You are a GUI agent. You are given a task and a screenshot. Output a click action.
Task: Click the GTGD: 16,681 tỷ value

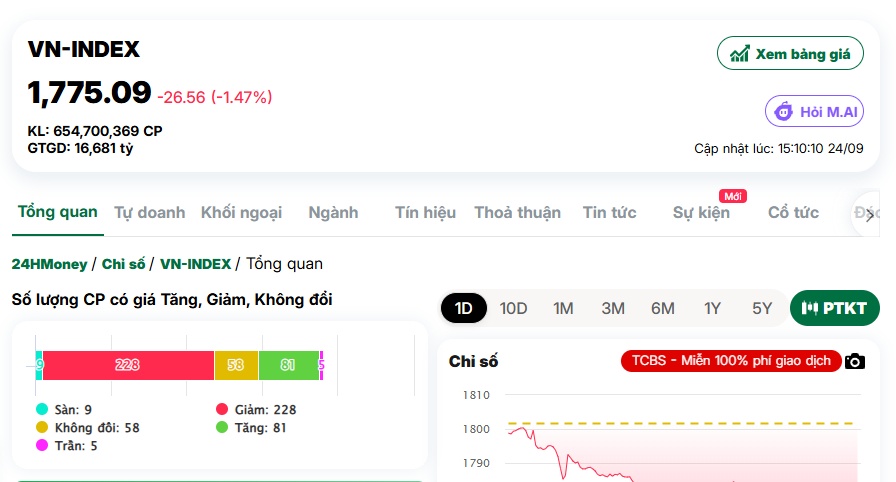click(x=80, y=148)
